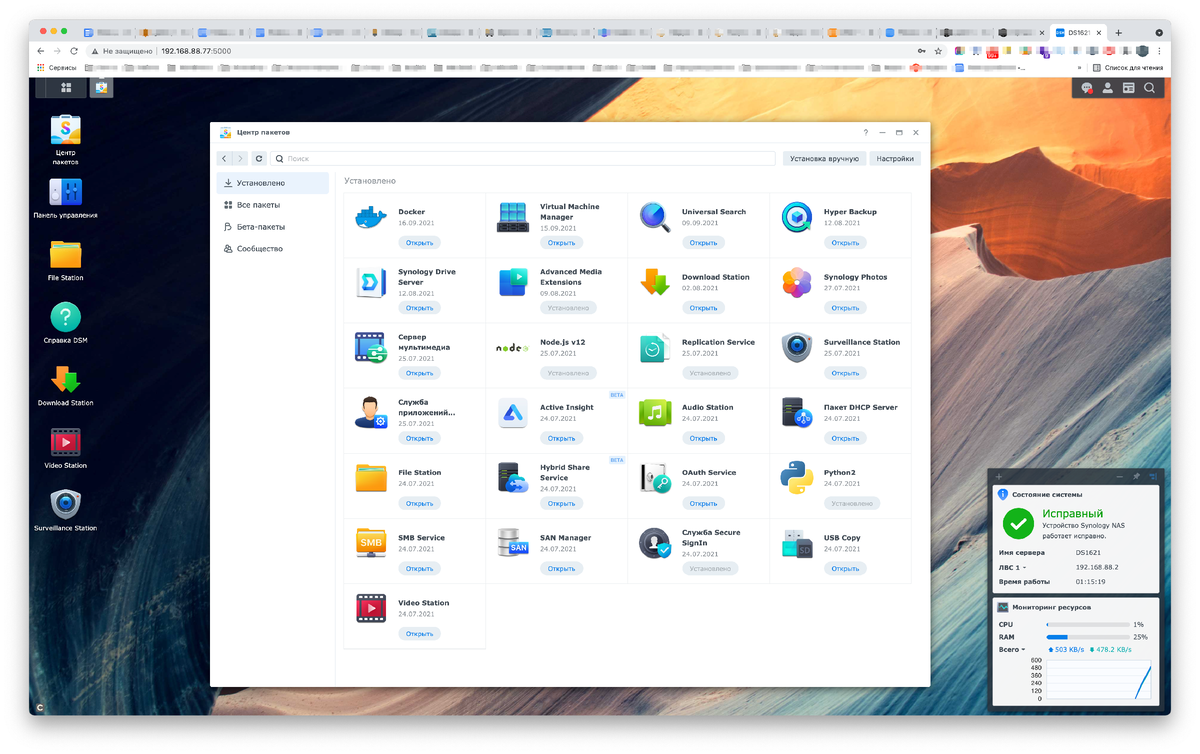
Task: Open the Docker package icon
Action: pyautogui.click(x=371, y=217)
